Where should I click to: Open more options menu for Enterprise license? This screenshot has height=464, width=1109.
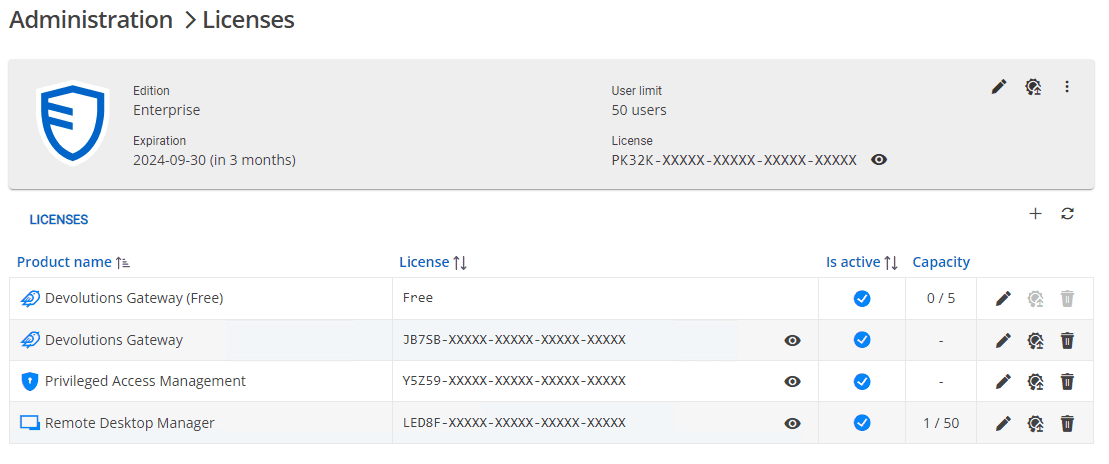pos(1067,87)
